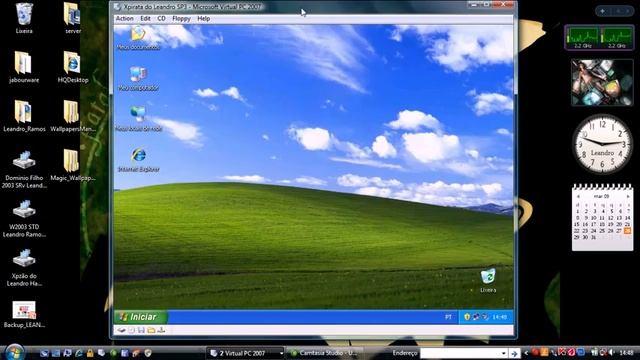
Task: Click the volume speaker icon in system tray
Action: click(x=611, y=352)
